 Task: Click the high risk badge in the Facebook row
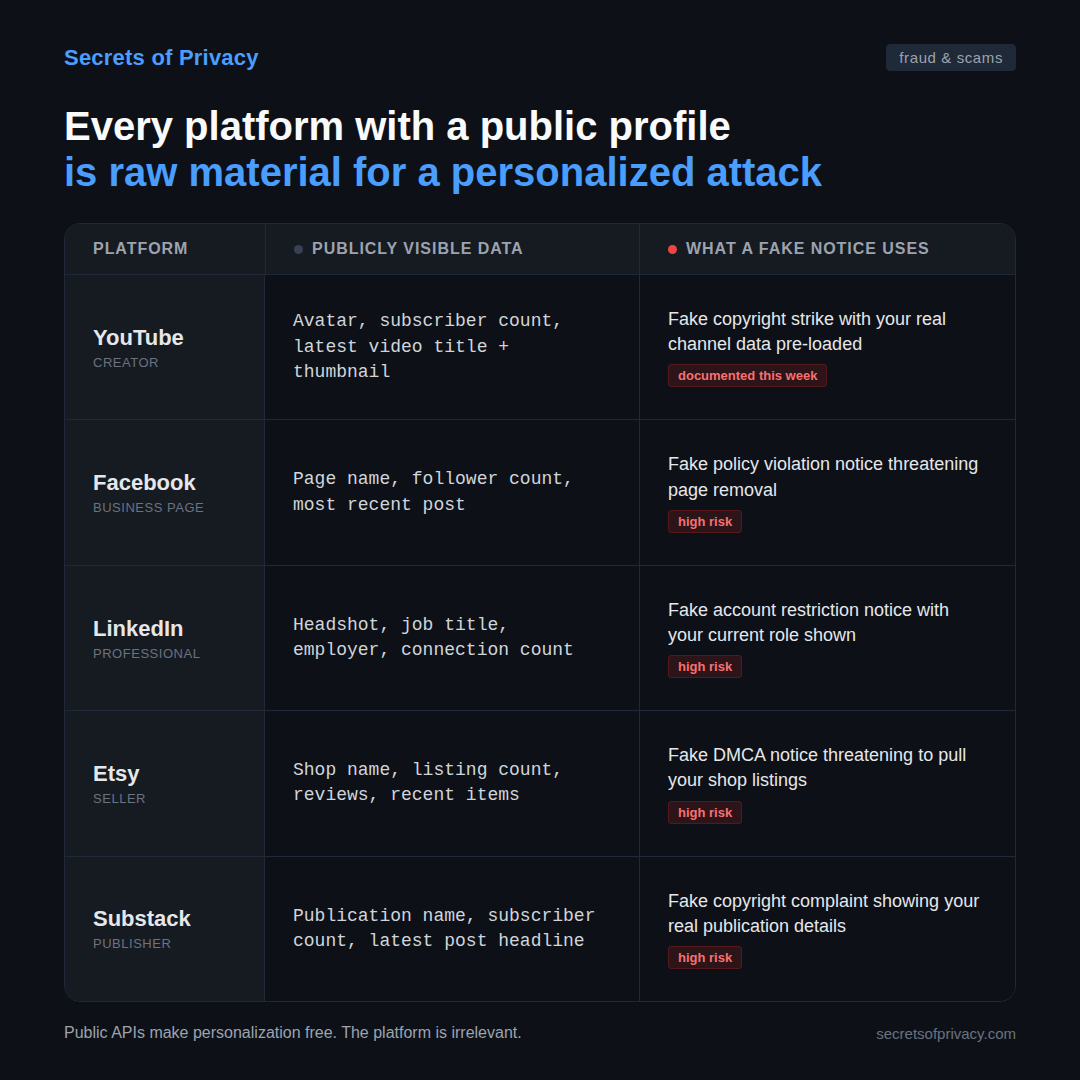tap(705, 521)
